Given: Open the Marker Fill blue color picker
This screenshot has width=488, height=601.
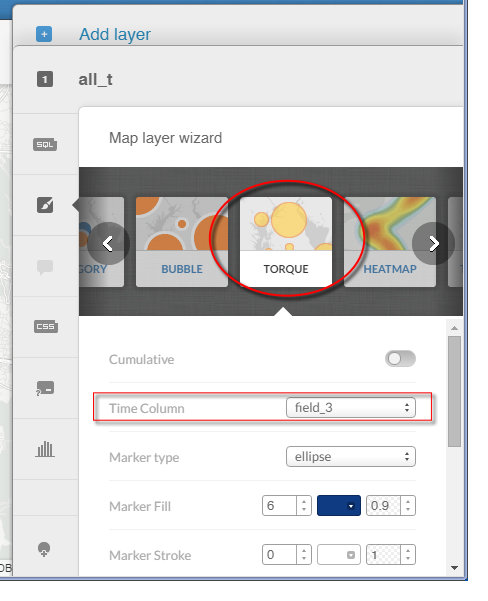Looking at the screenshot, I should tap(339, 506).
